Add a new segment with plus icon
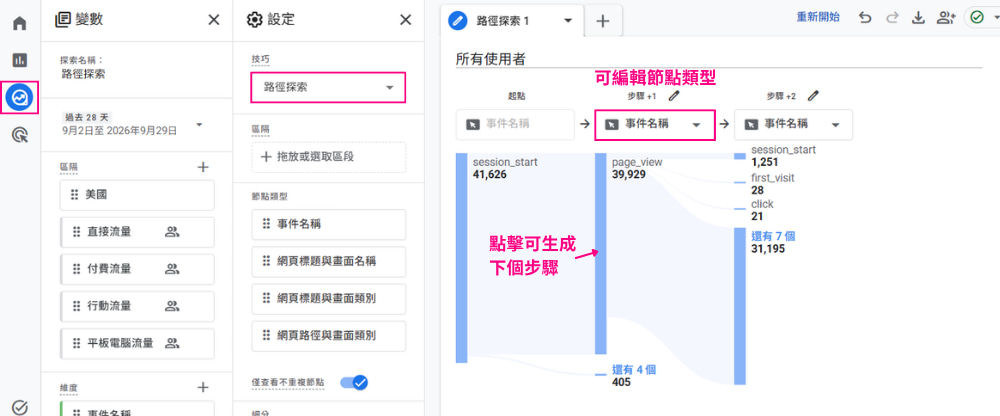This screenshot has height=416, width=1000. (203, 167)
